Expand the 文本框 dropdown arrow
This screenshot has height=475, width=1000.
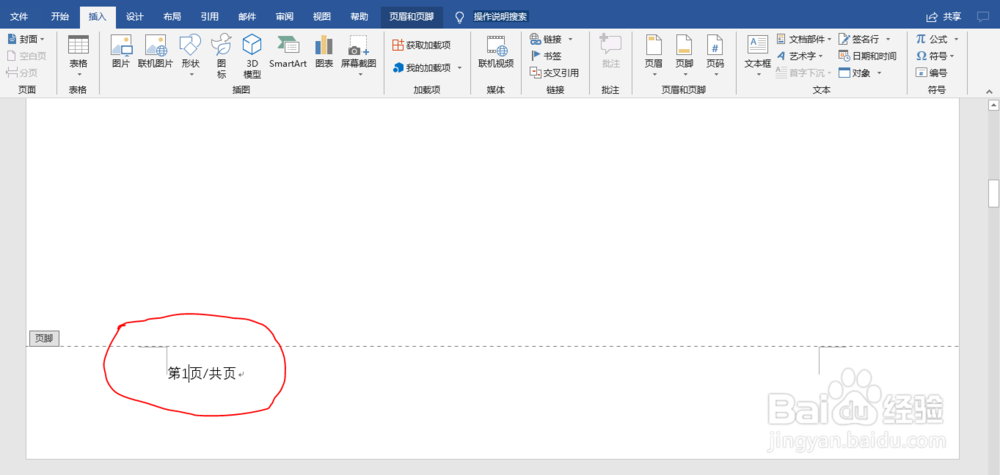click(758, 74)
